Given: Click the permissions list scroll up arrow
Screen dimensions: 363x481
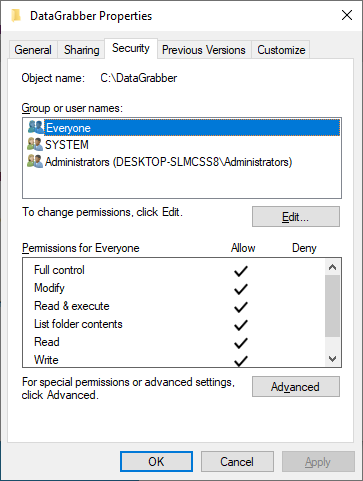Looking at the screenshot, I should coord(332,267).
